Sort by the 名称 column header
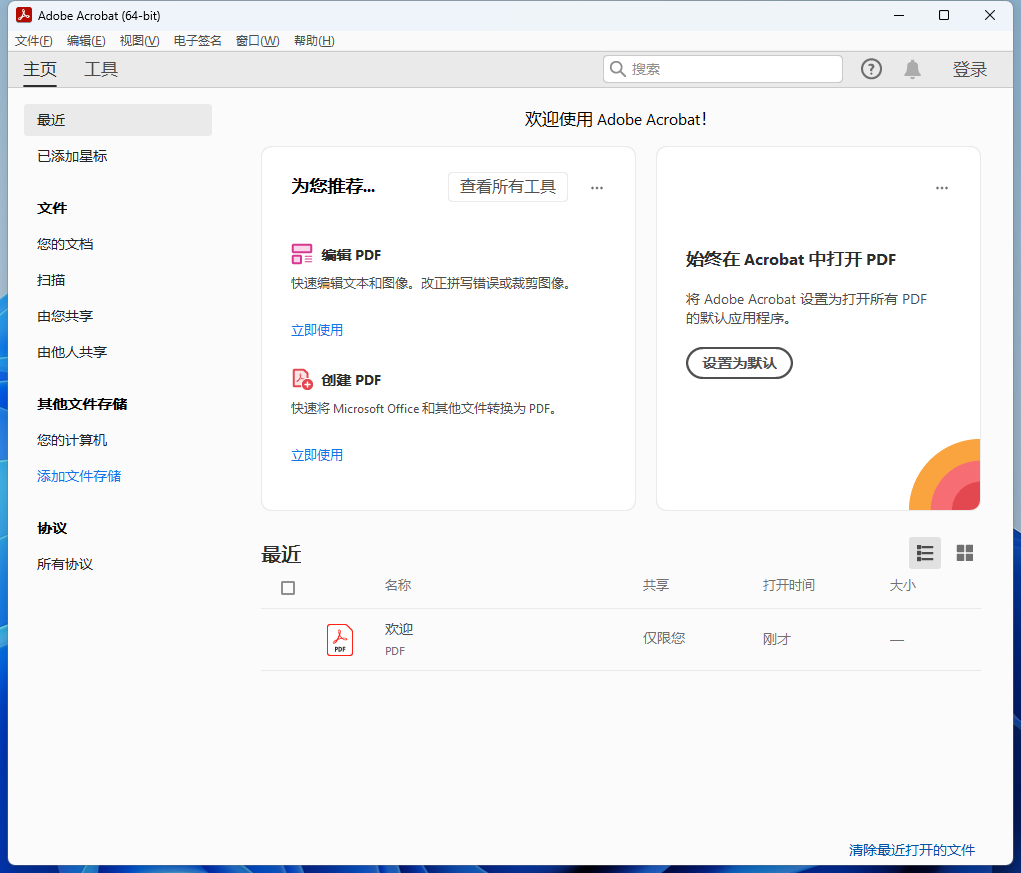Image resolution: width=1021 pixels, height=873 pixels. coord(397,585)
